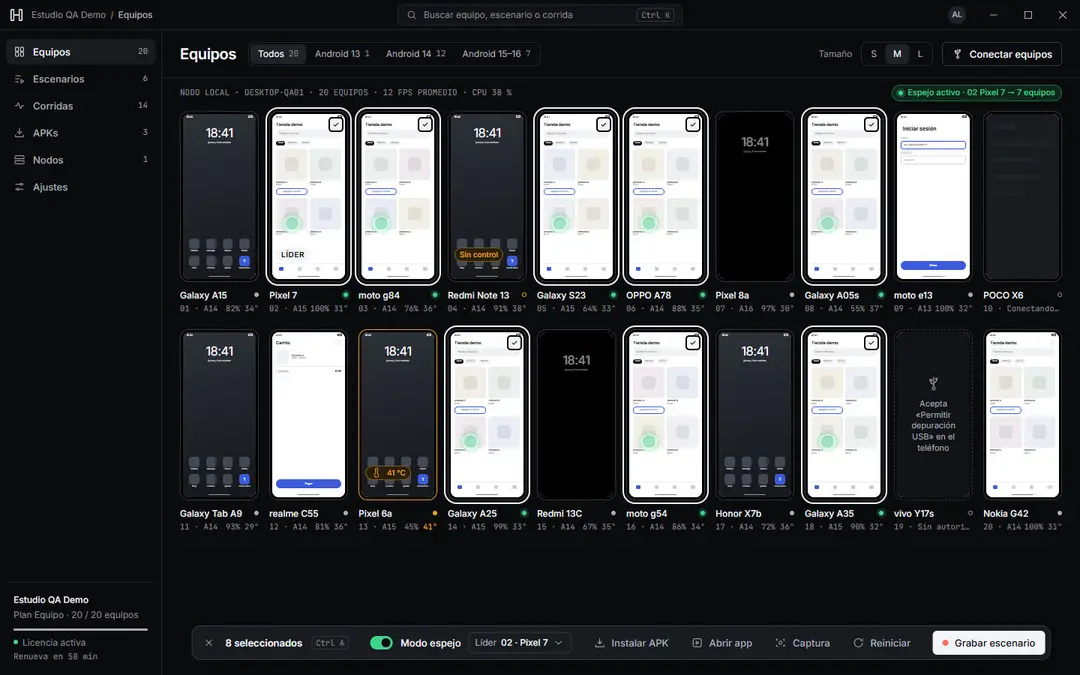This screenshot has width=1080, height=675.
Task: Focus the Buscar equipo search field
Action: coord(539,14)
